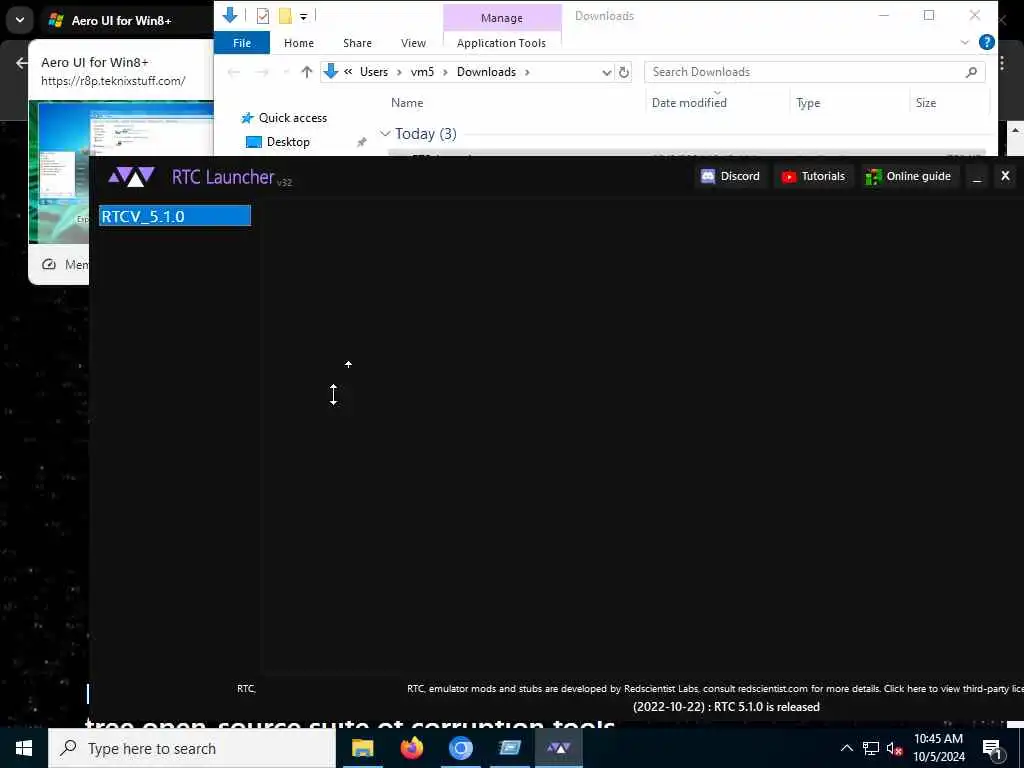
Task: Click the Aero UI page preview thumbnail
Action: [x=121, y=172]
